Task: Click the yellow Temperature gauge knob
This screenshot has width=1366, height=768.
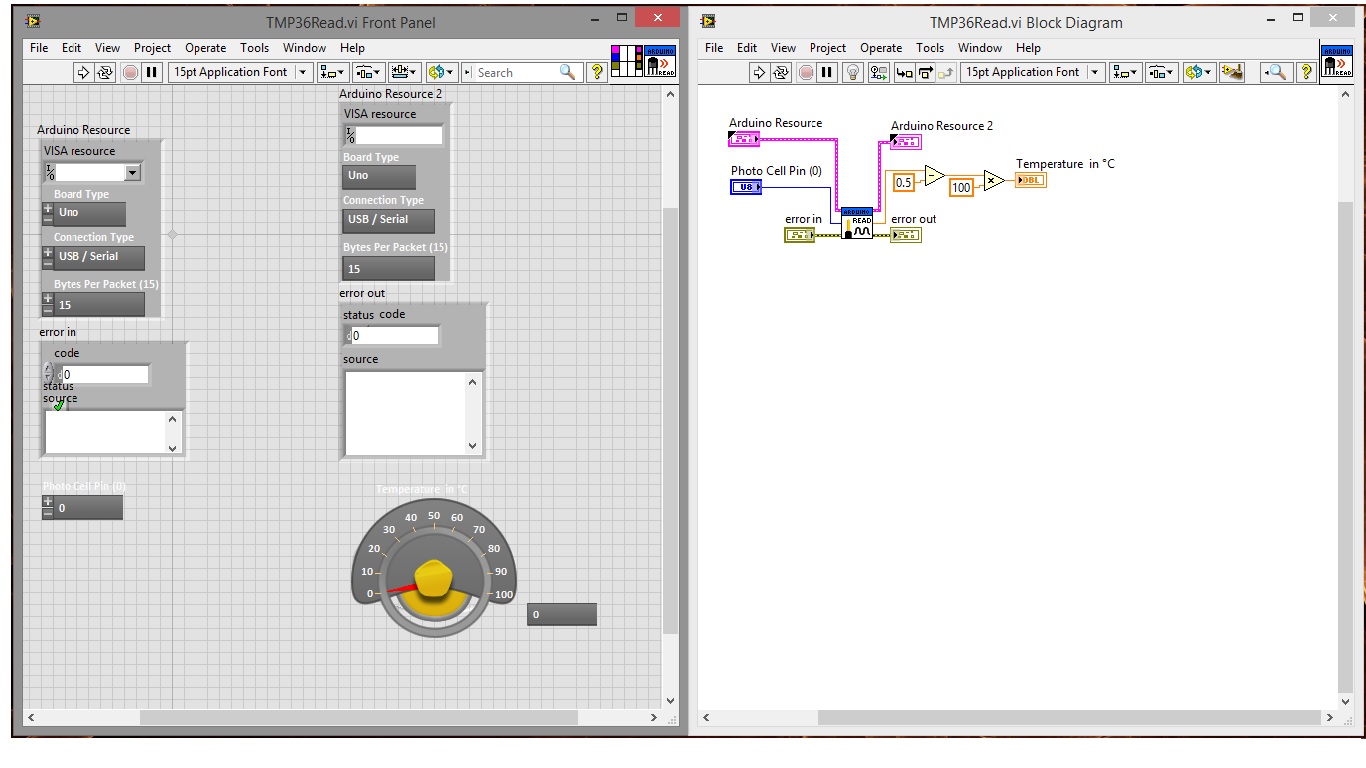Action: coord(433,578)
